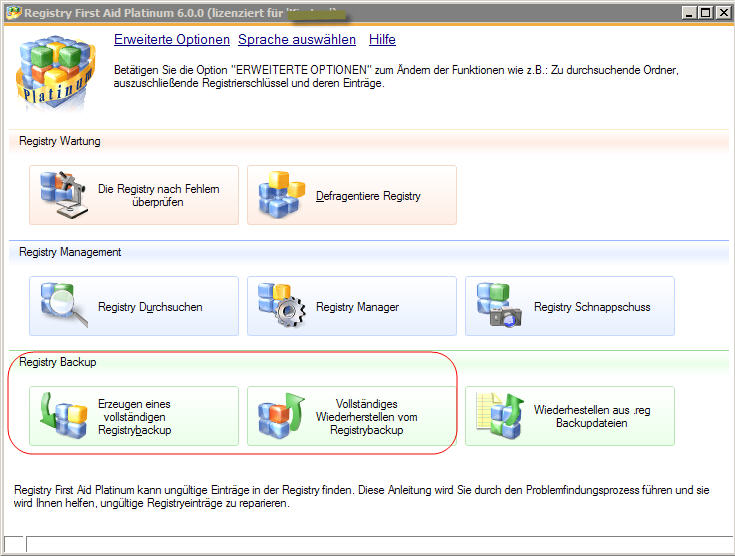Maximize the Registry First Aid window
This screenshot has height=556, width=735.
coord(705,13)
